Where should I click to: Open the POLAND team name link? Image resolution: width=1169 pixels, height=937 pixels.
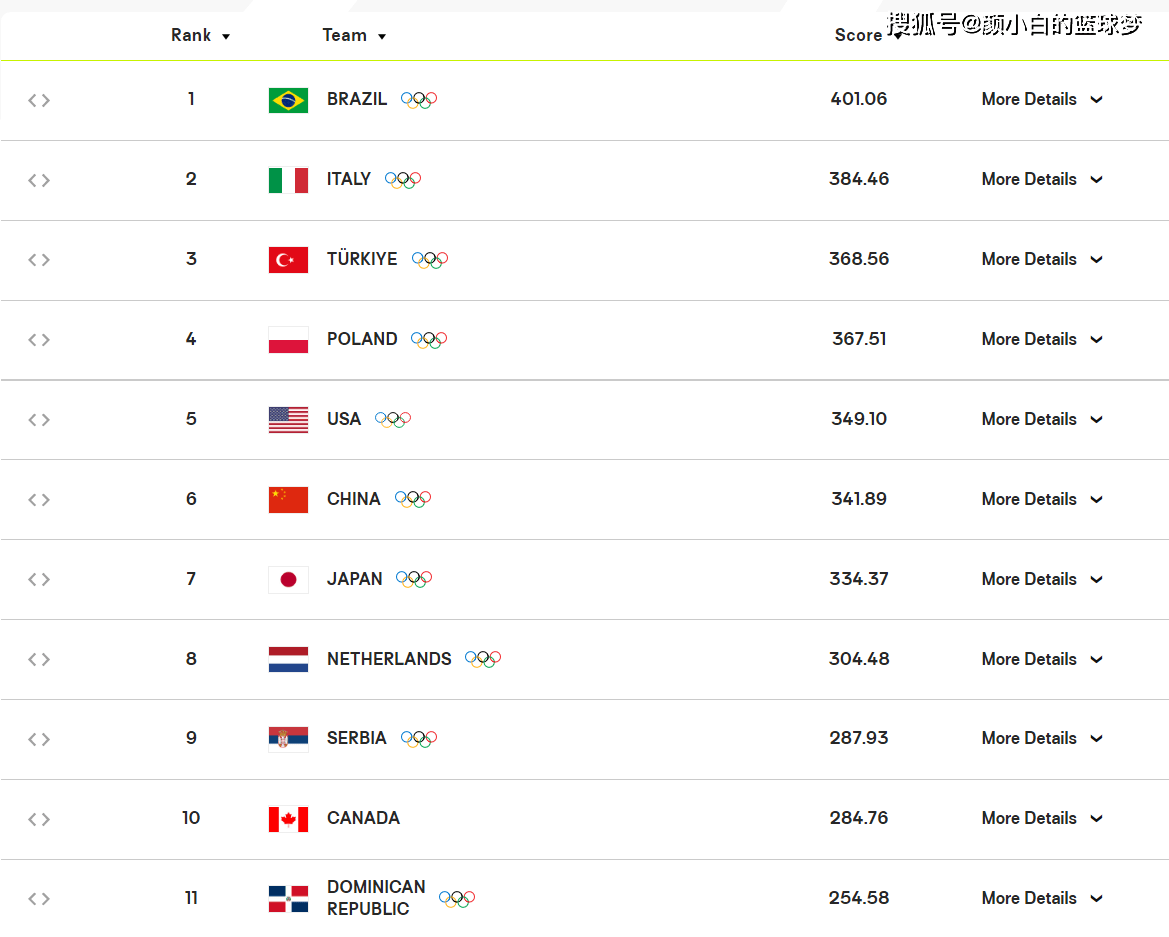click(x=362, y=339)
